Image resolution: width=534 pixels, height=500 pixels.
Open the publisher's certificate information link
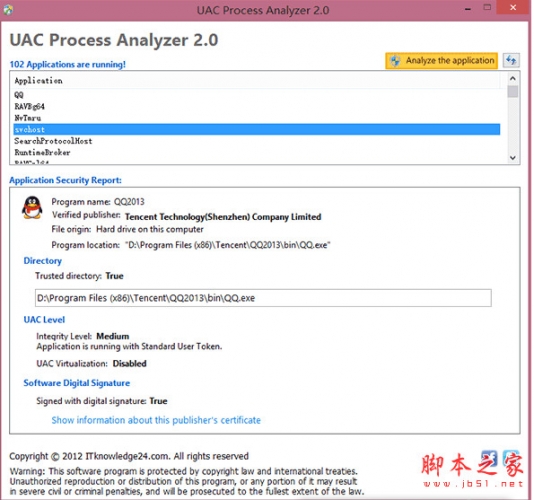click(156, 420)
